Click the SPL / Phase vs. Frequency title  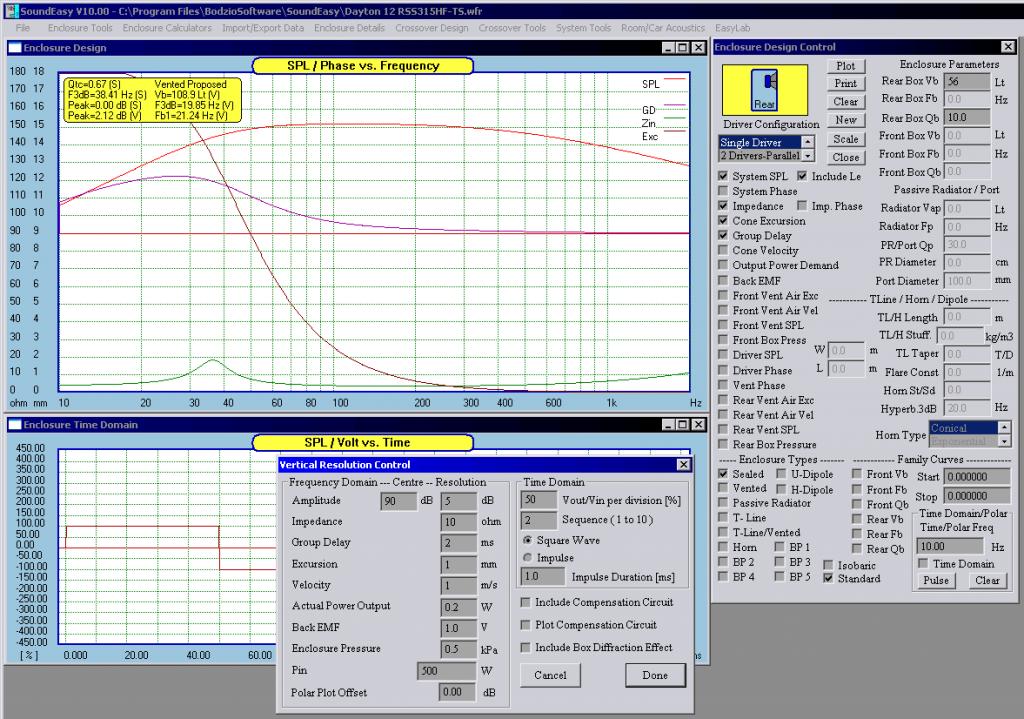tap(363, 65)
